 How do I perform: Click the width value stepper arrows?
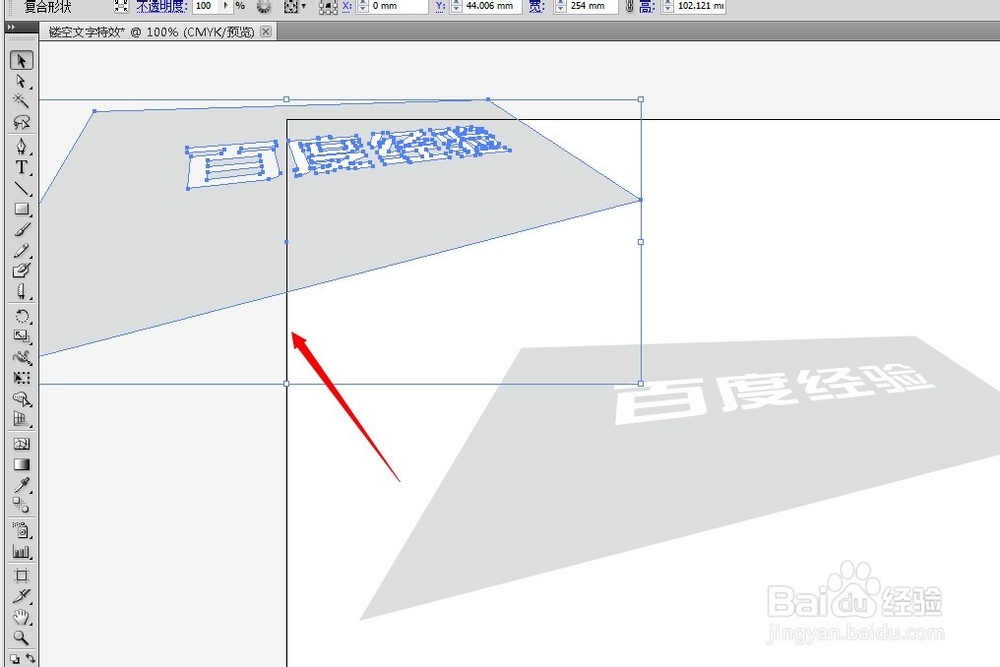560,6
